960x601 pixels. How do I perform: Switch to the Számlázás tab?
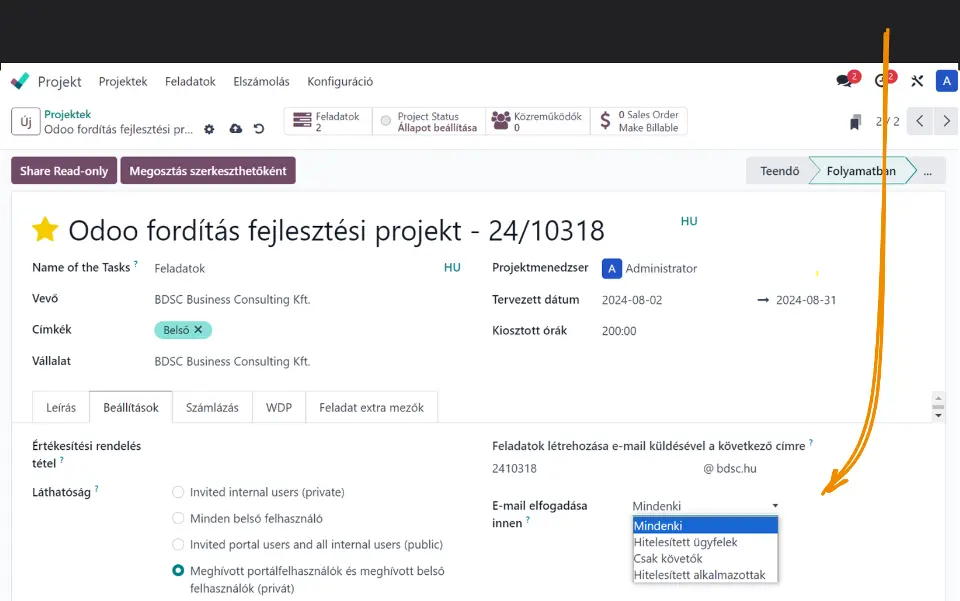(x=212, y=407)
